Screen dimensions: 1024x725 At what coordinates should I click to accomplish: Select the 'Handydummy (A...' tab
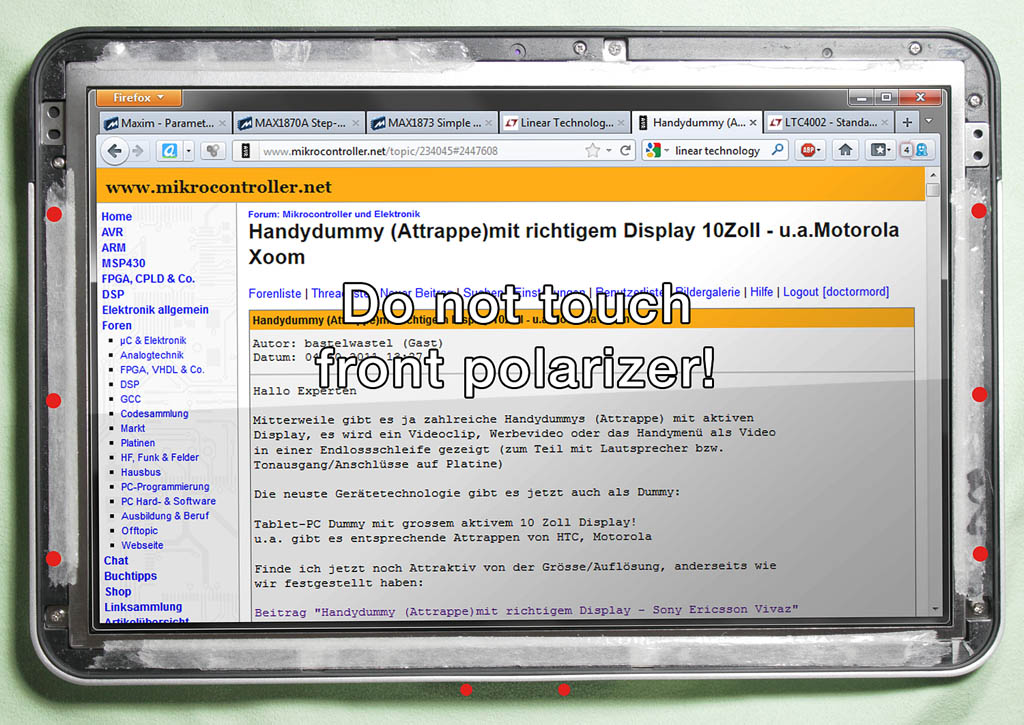(697, 122)
